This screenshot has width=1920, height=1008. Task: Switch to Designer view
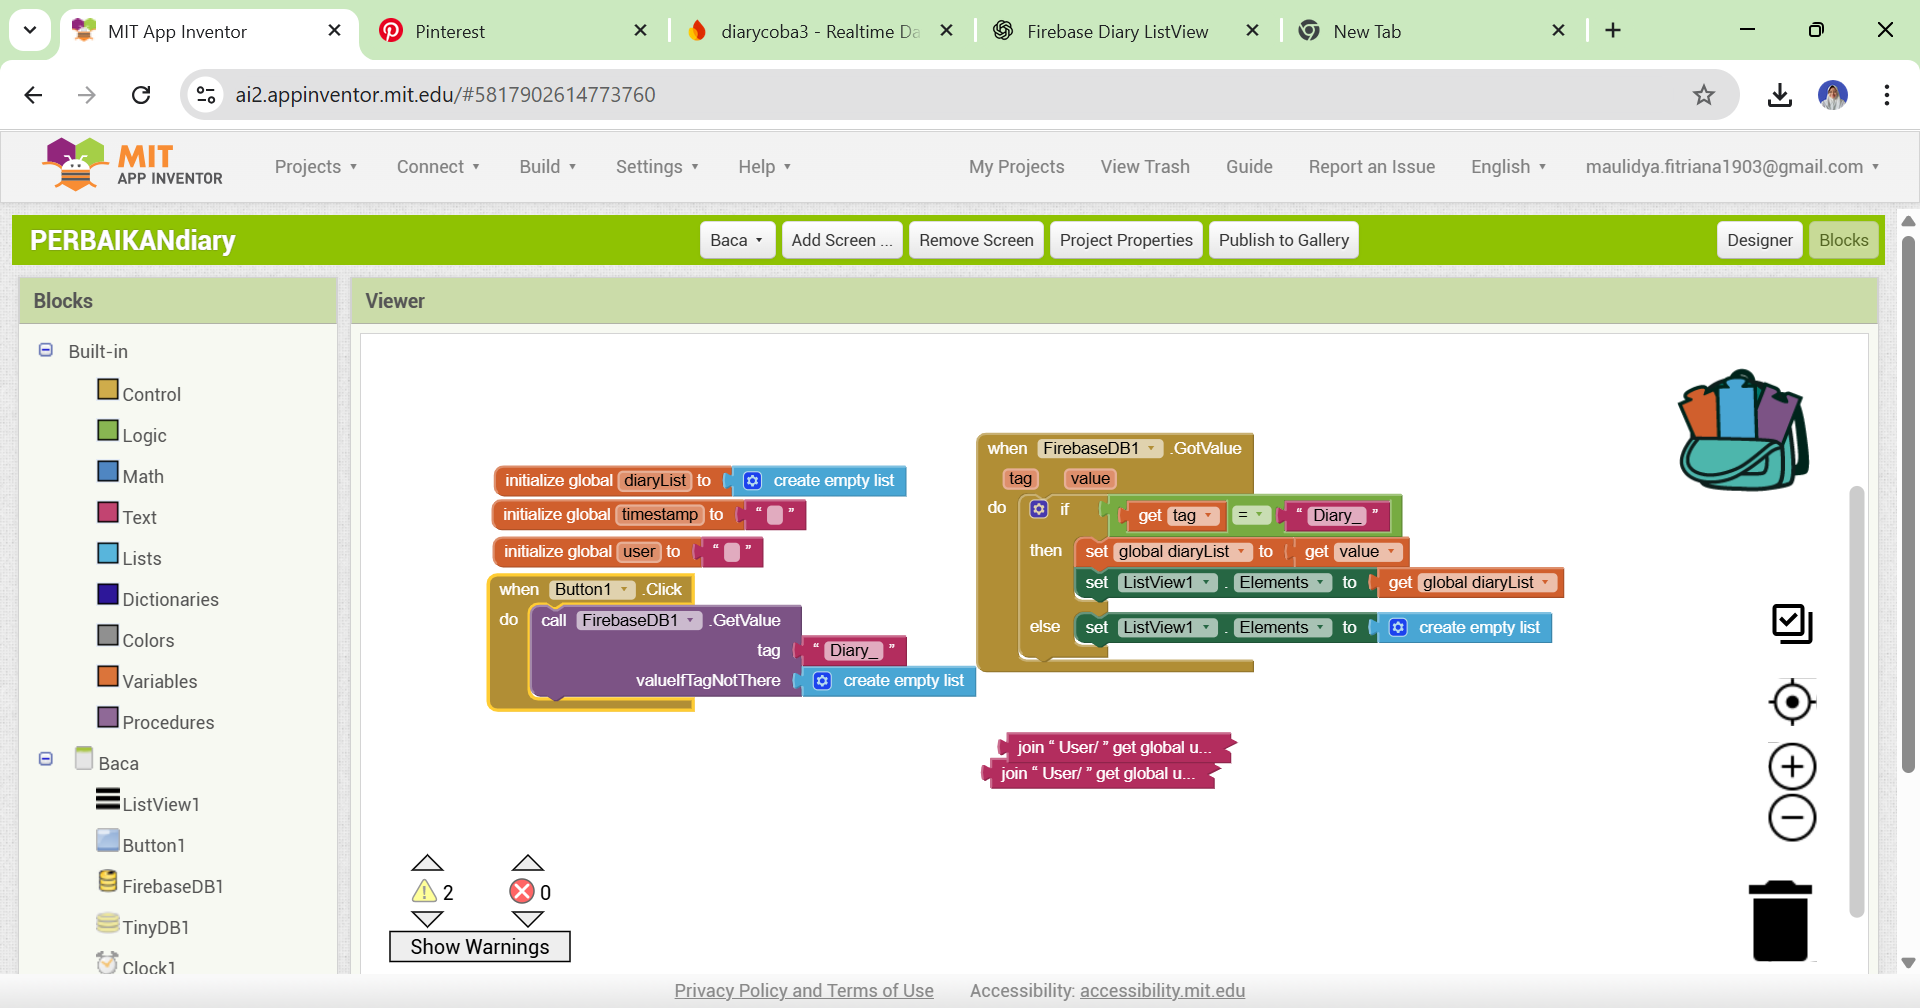pos(1759,240)
